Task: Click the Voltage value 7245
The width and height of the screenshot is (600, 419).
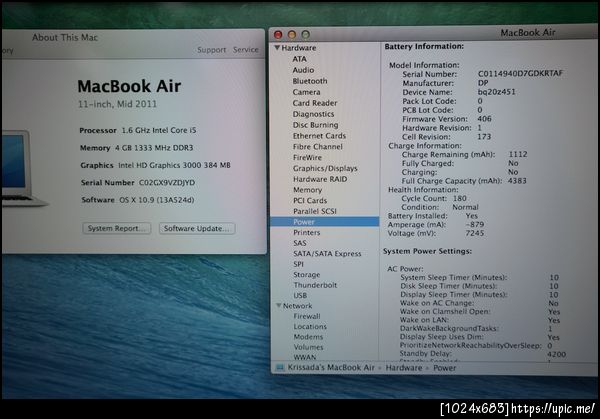Action: point(475,233)
